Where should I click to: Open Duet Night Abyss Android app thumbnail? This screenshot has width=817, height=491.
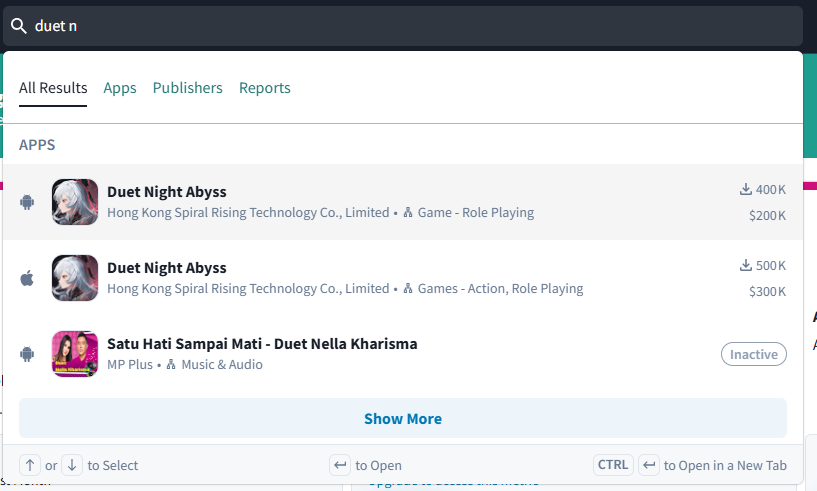[x=75, y=202]
